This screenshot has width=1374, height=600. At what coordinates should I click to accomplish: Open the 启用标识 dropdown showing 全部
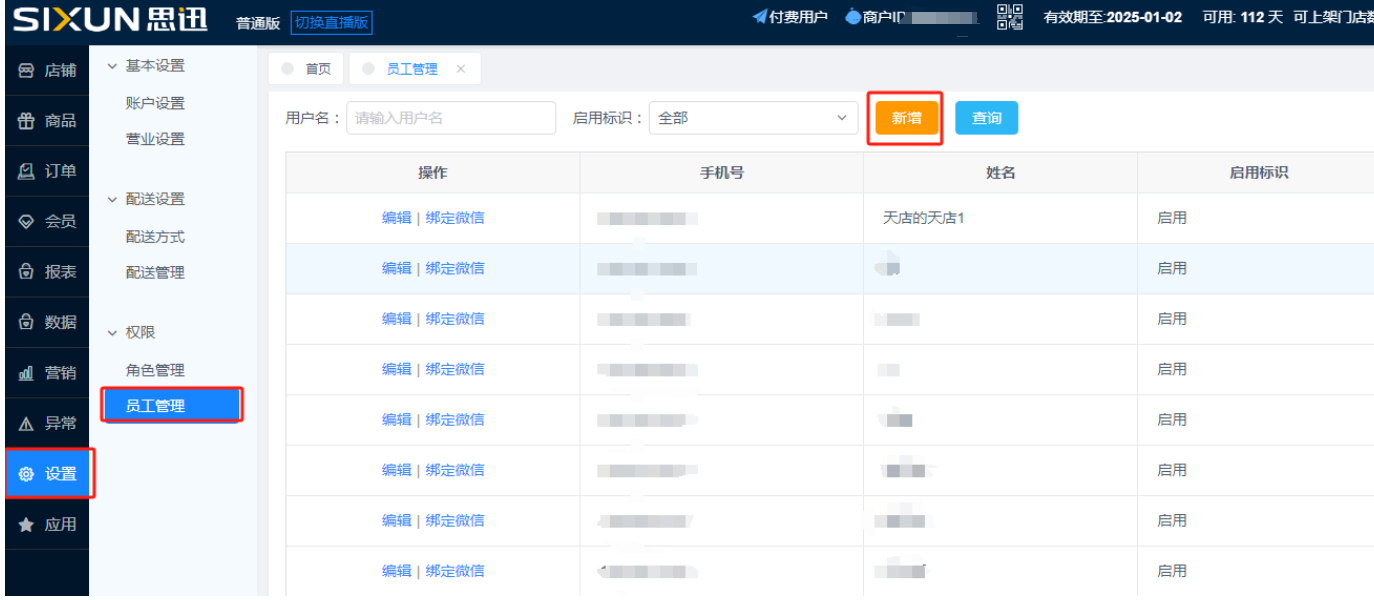click(752, 118)
